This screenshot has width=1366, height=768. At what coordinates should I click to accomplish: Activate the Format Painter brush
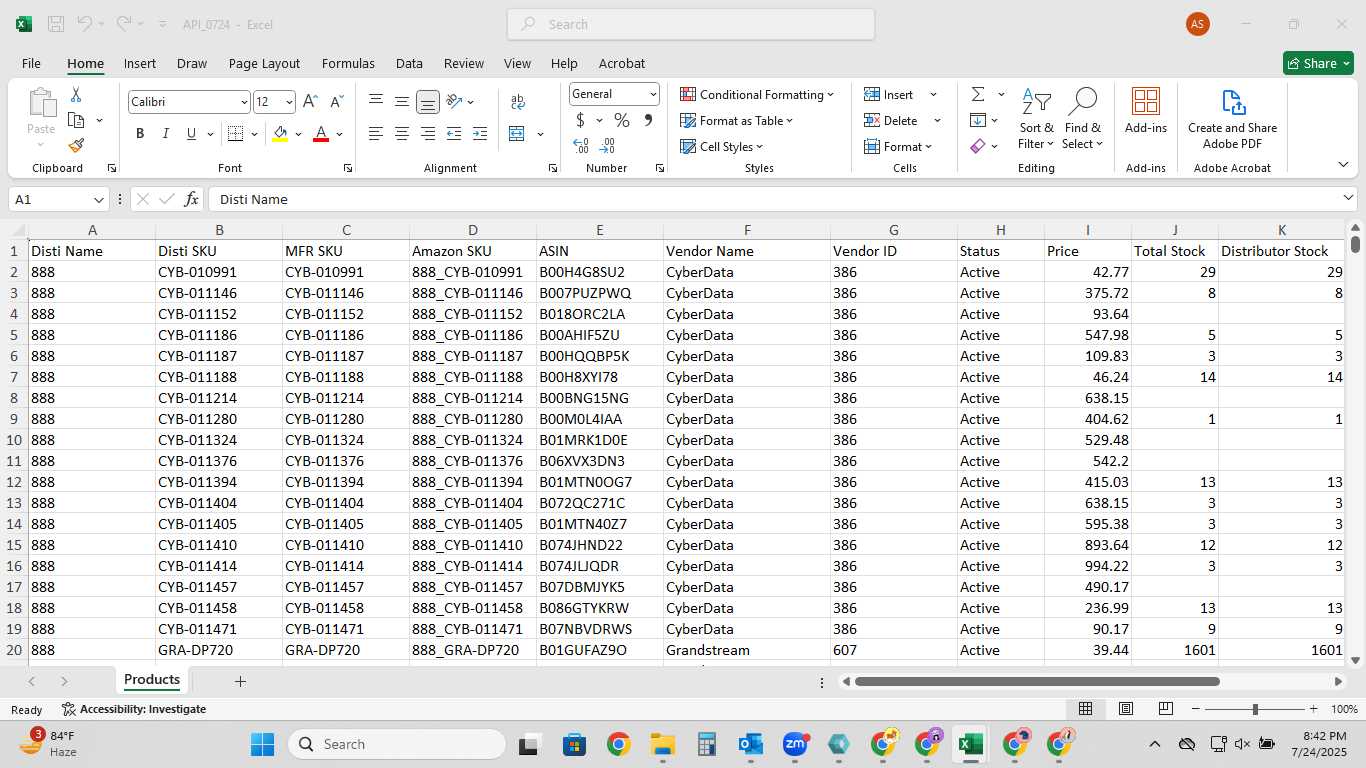tap(76, 146)
